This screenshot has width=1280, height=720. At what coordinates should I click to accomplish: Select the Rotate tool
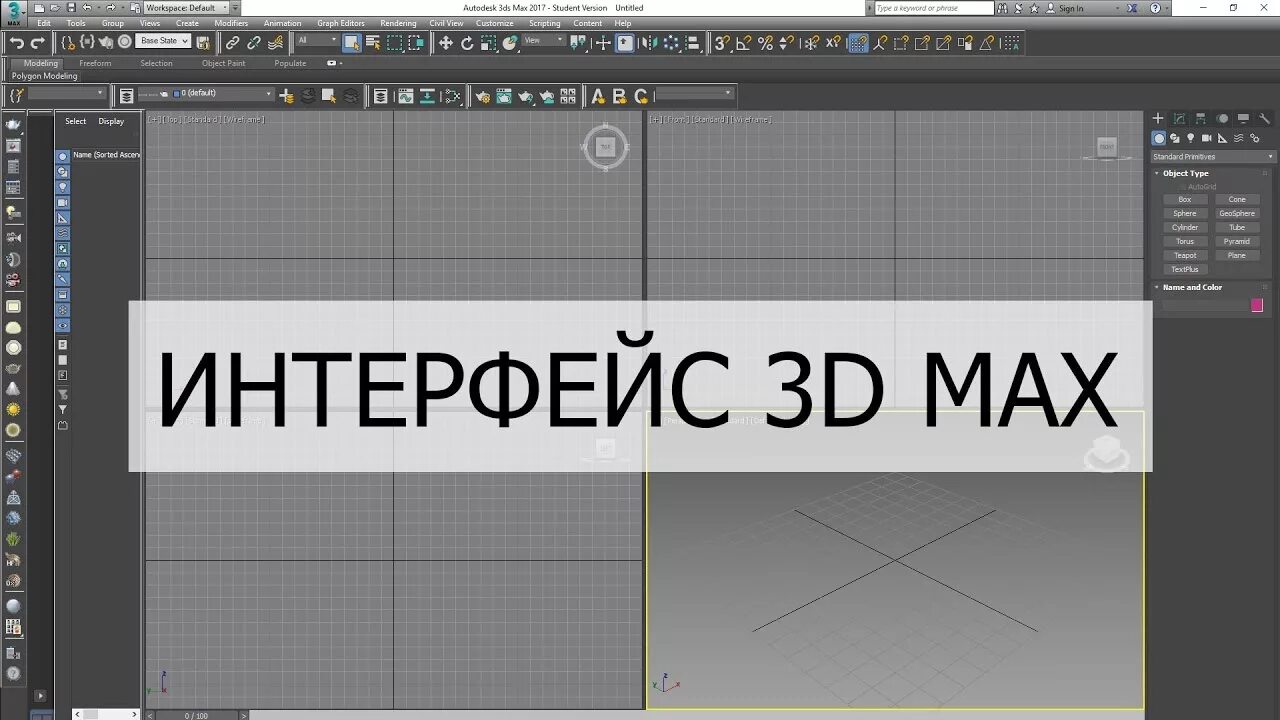click(467, 43)
